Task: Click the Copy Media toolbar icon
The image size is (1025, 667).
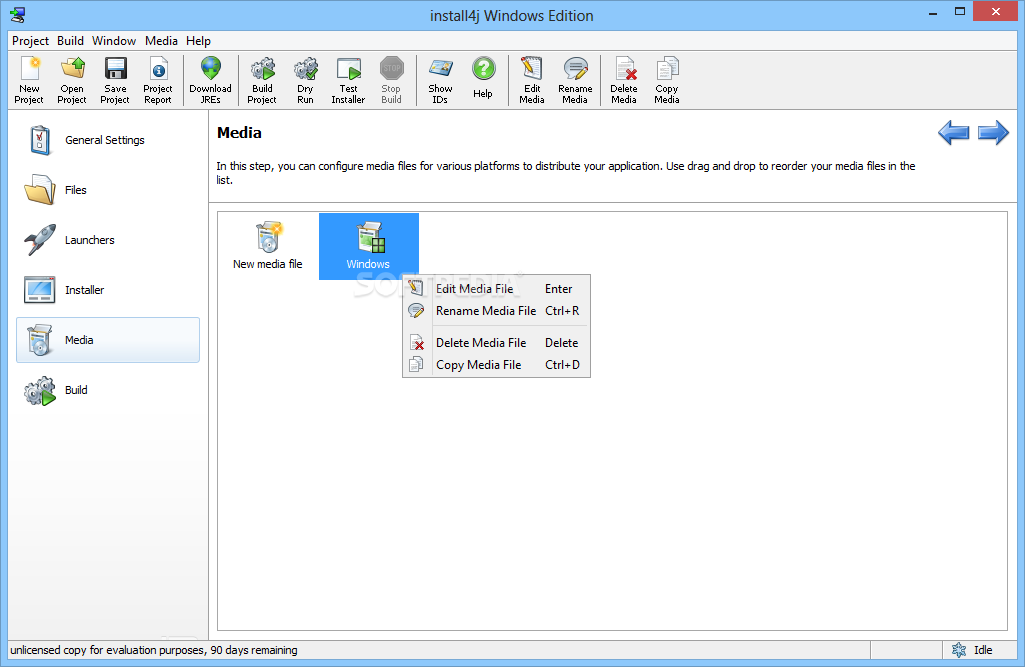Action: (x=667, y=69)
